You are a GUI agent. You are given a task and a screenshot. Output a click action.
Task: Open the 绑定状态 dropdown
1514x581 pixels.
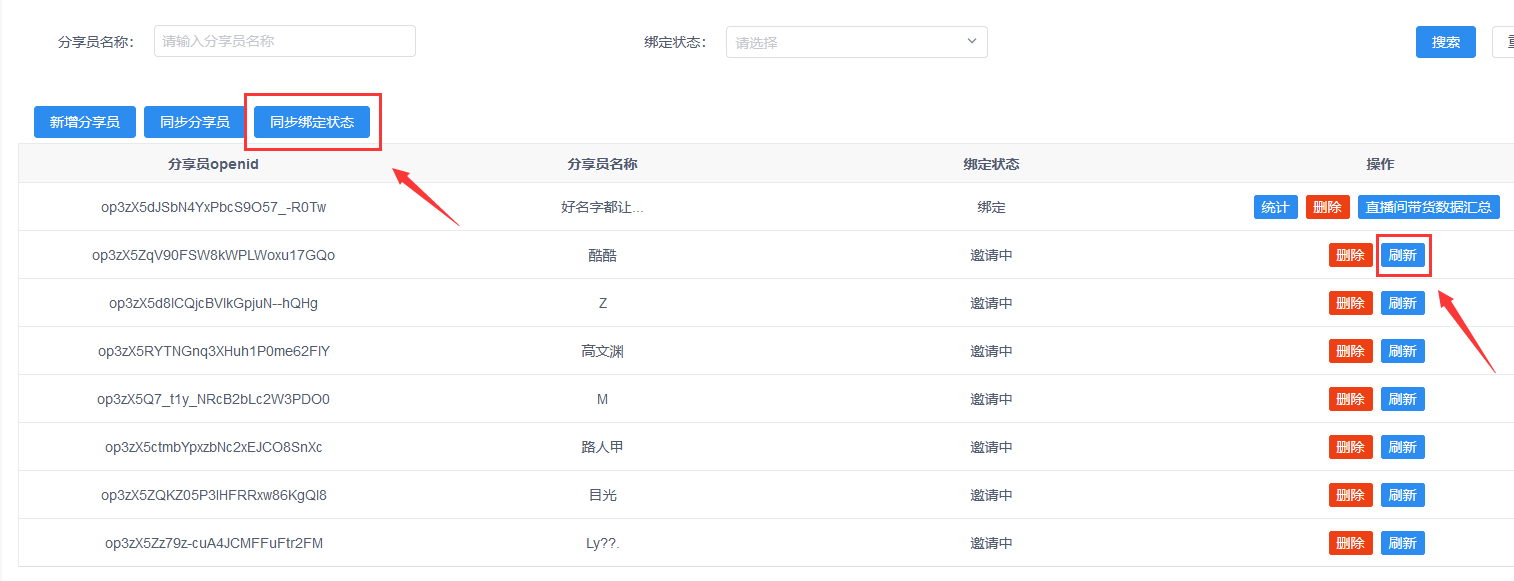coord(856,42)
